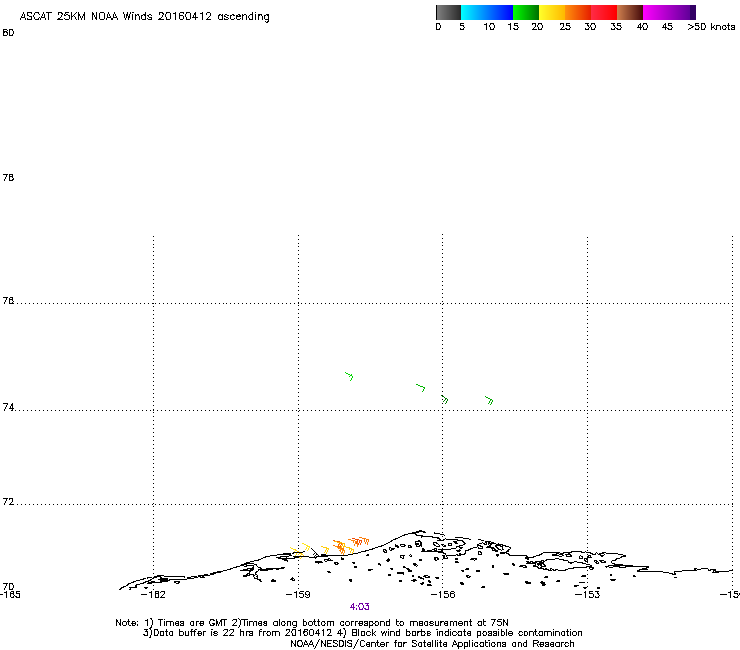
Task: Click the '-162' longitude axis label
Action: click(x=153, y=595)
